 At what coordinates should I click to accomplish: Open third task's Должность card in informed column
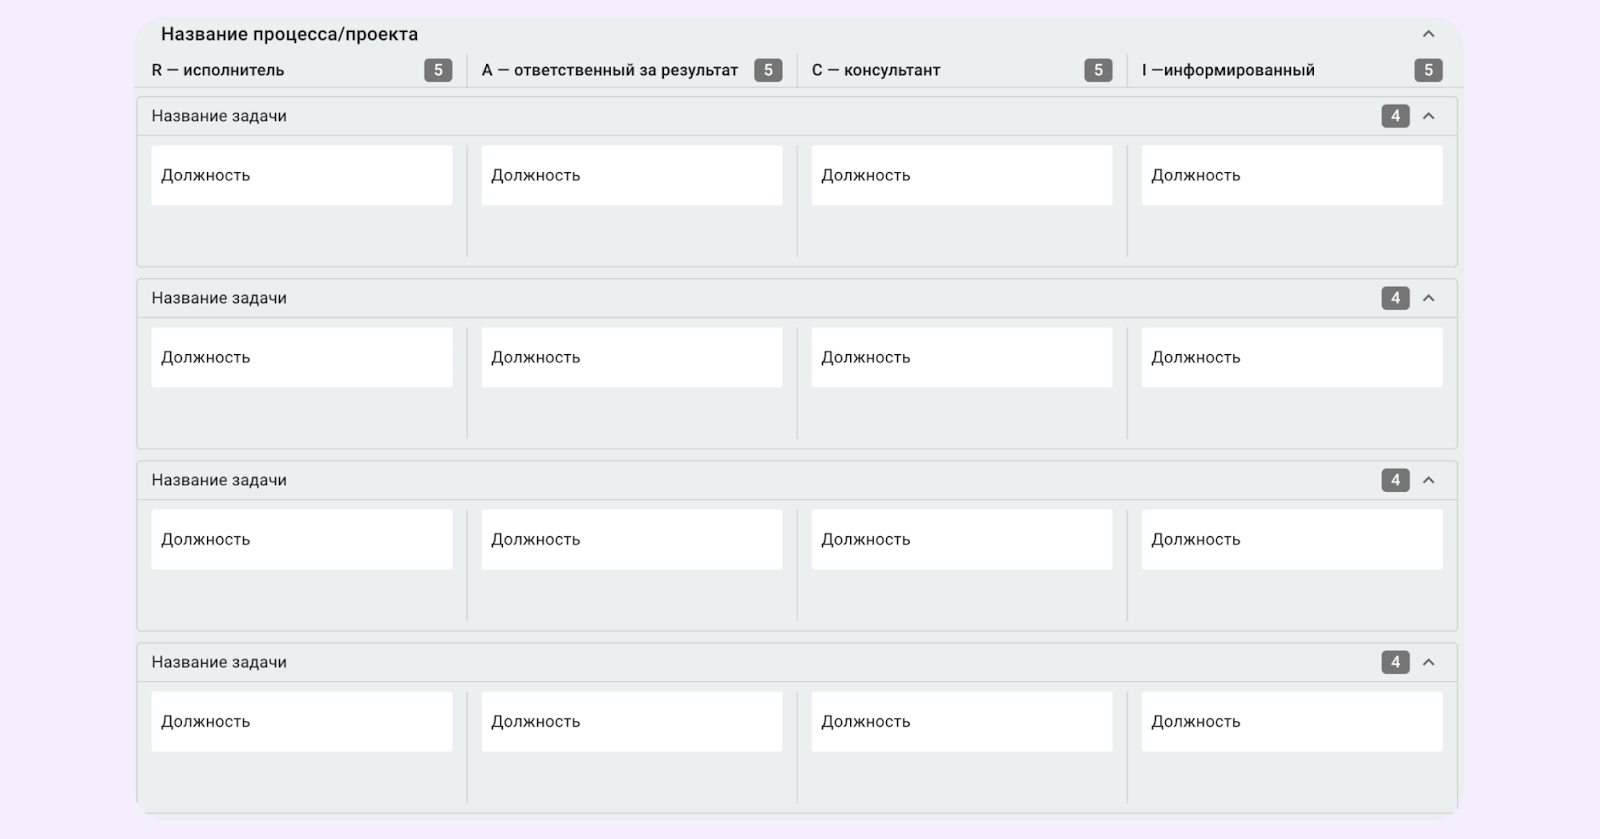[x=1291, y=539]
